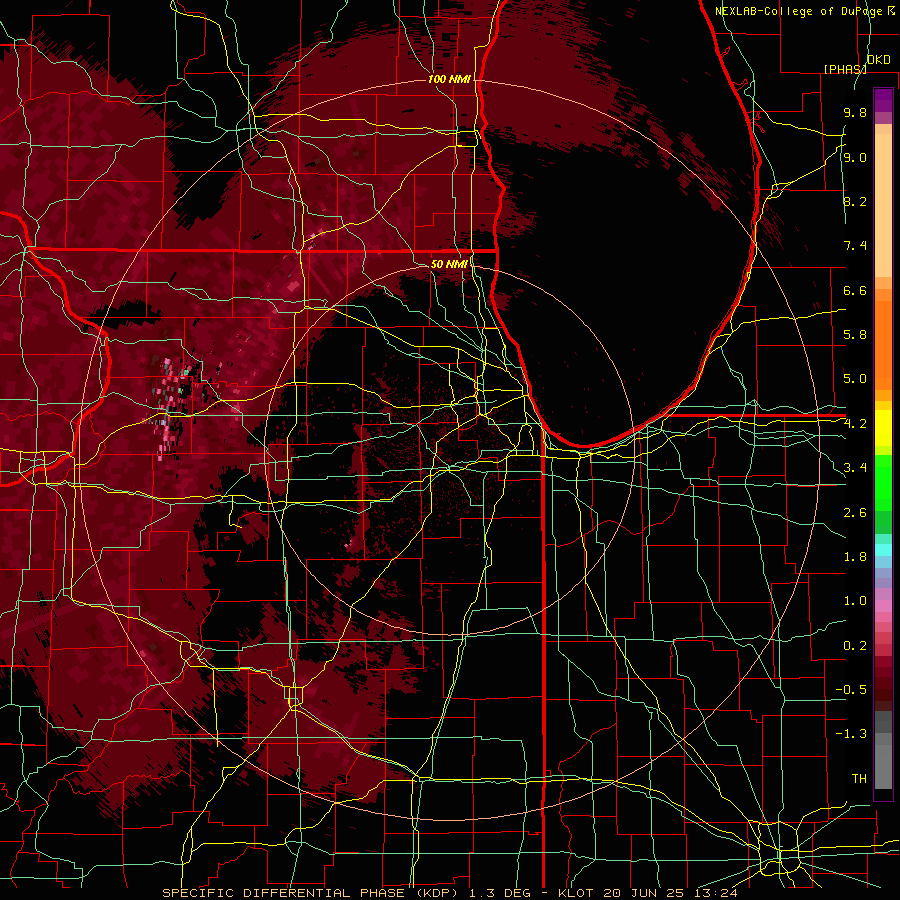Pick the bright green segment of color bar
900x900 pixels.
(883, 483)
